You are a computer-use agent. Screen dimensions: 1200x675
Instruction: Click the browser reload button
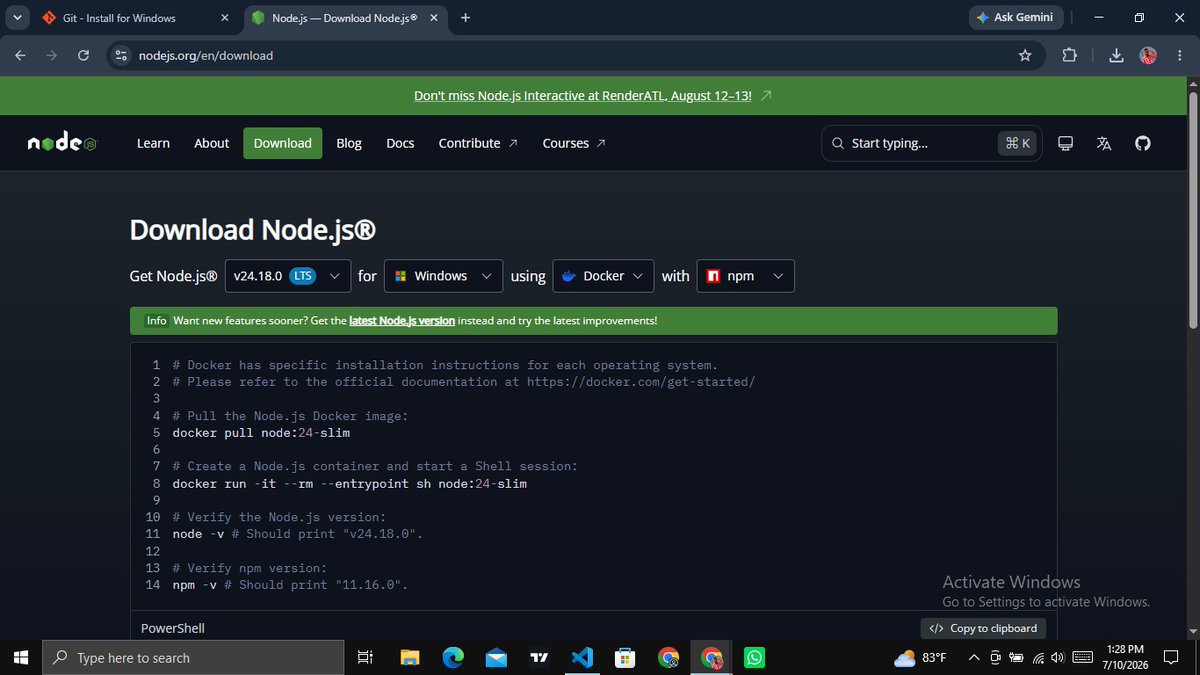83,55
